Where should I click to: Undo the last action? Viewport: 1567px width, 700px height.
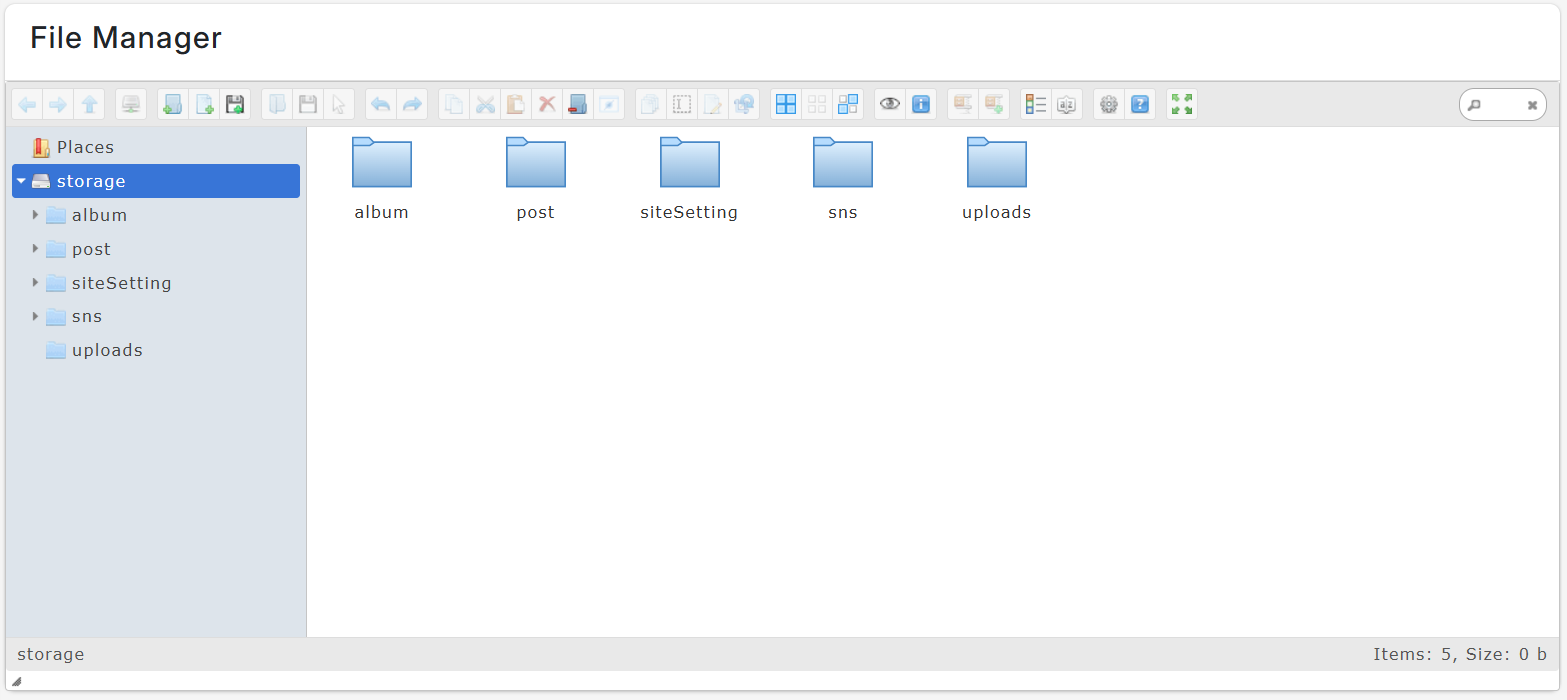tap(381, 104)
